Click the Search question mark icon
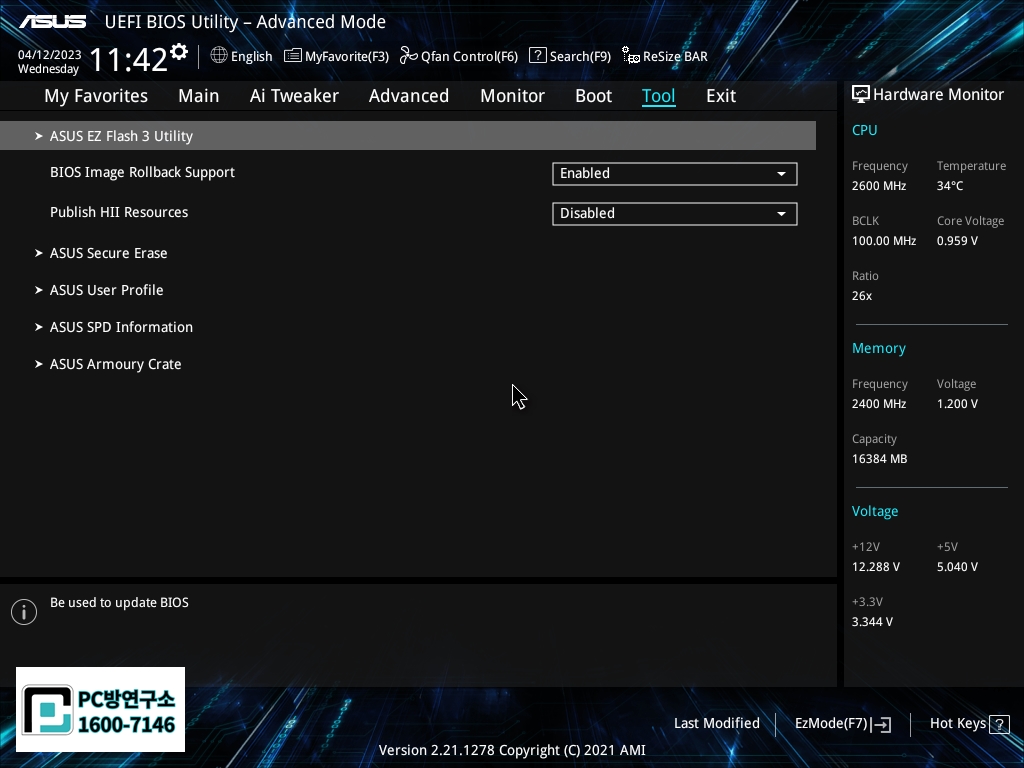Viewport: 1024px width, 768px height. point(537,56)
